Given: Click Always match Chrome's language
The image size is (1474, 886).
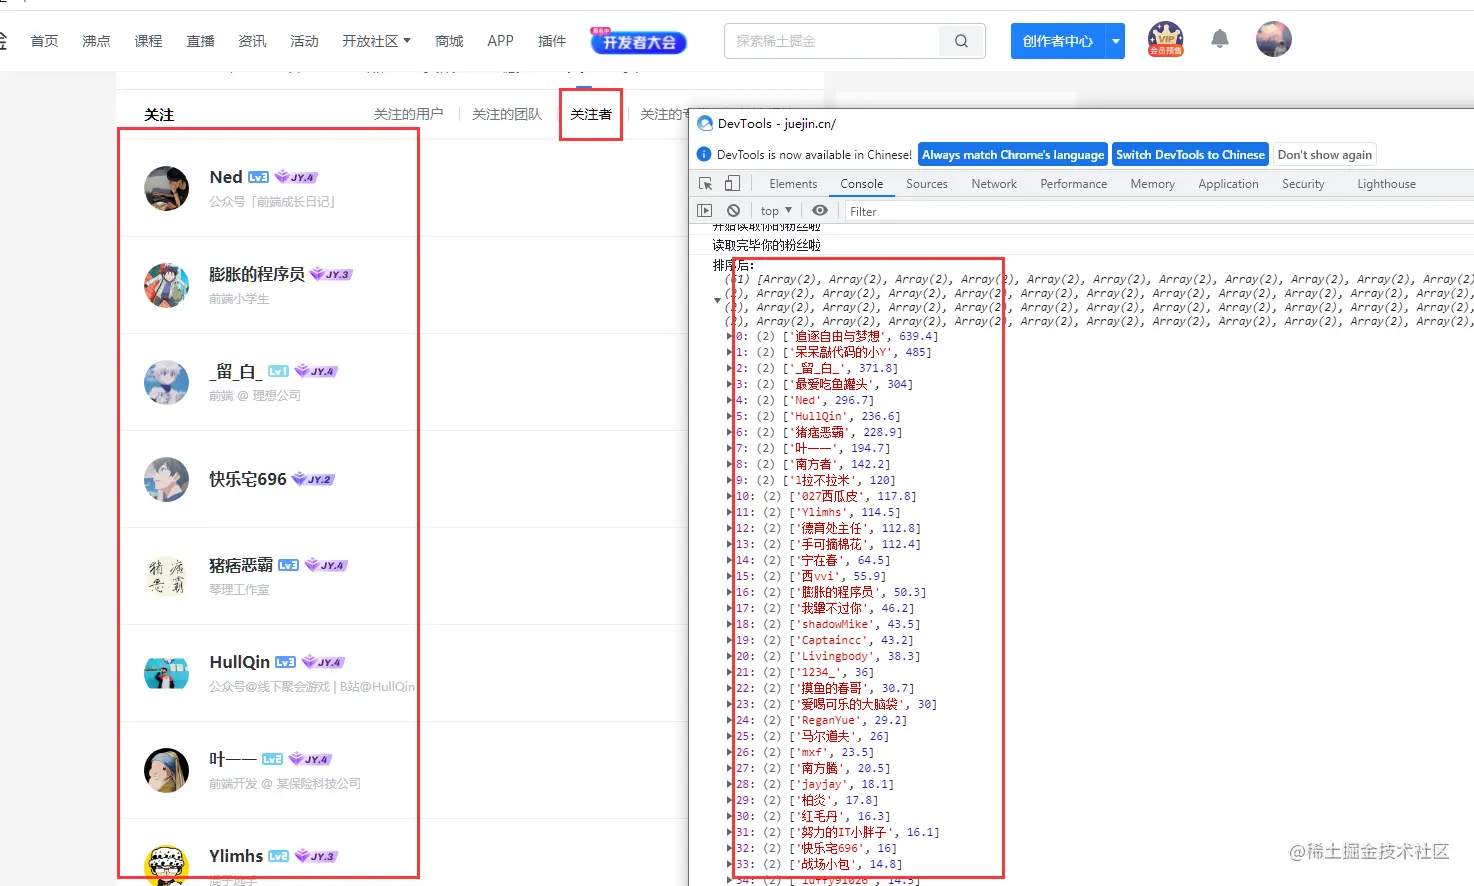Looking at the screenshot, I should click(1013, 154).
